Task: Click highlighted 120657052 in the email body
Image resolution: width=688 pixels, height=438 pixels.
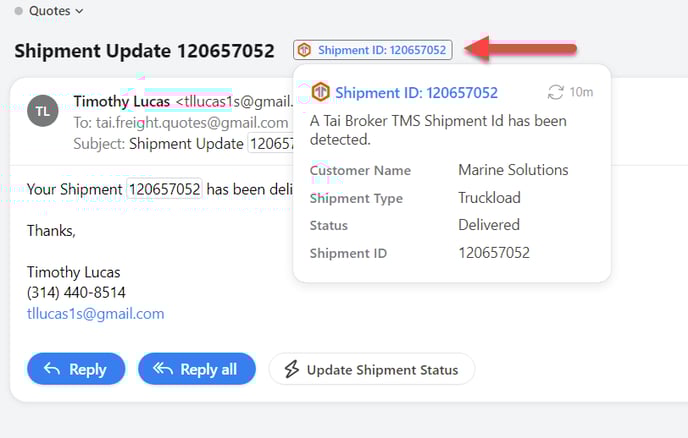Action: click(164, 188)
